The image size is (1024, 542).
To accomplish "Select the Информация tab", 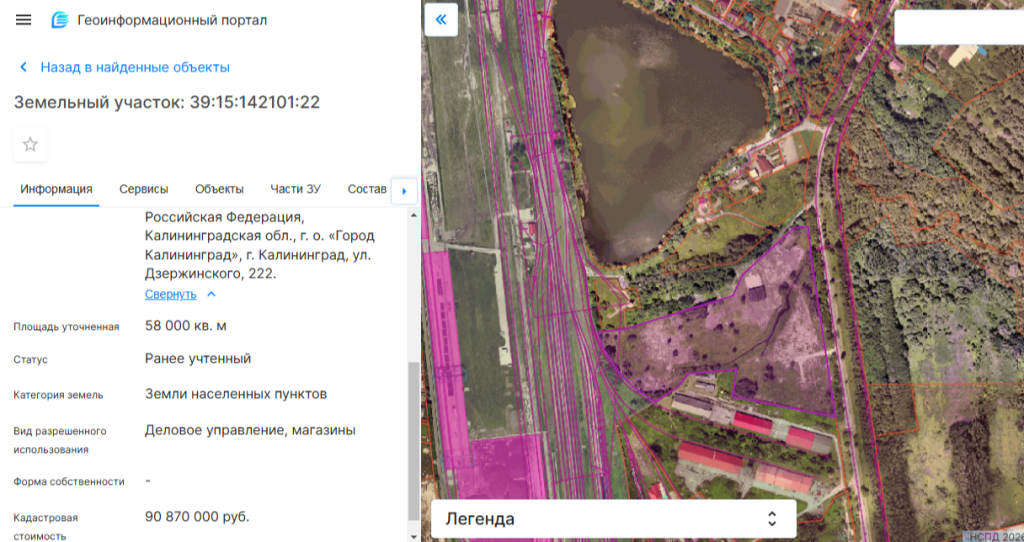I will tap(56, 189).
